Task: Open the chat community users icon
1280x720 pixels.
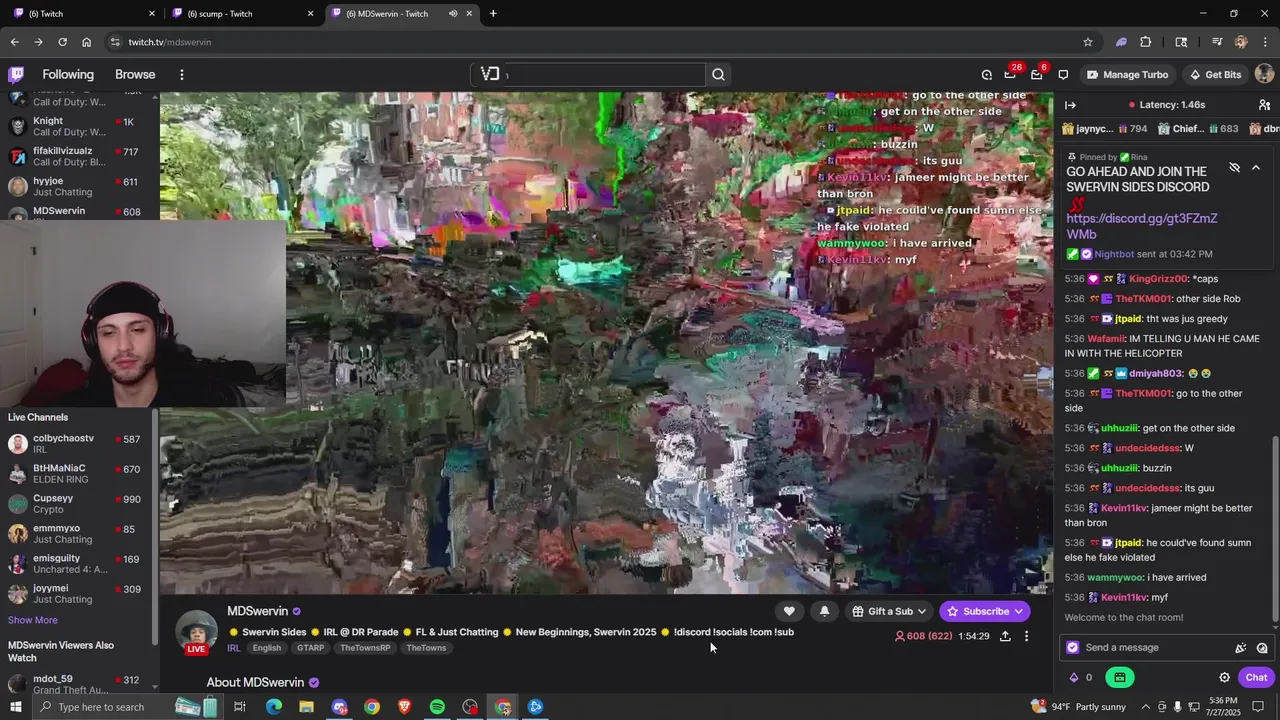Action: click(1264, 104)
